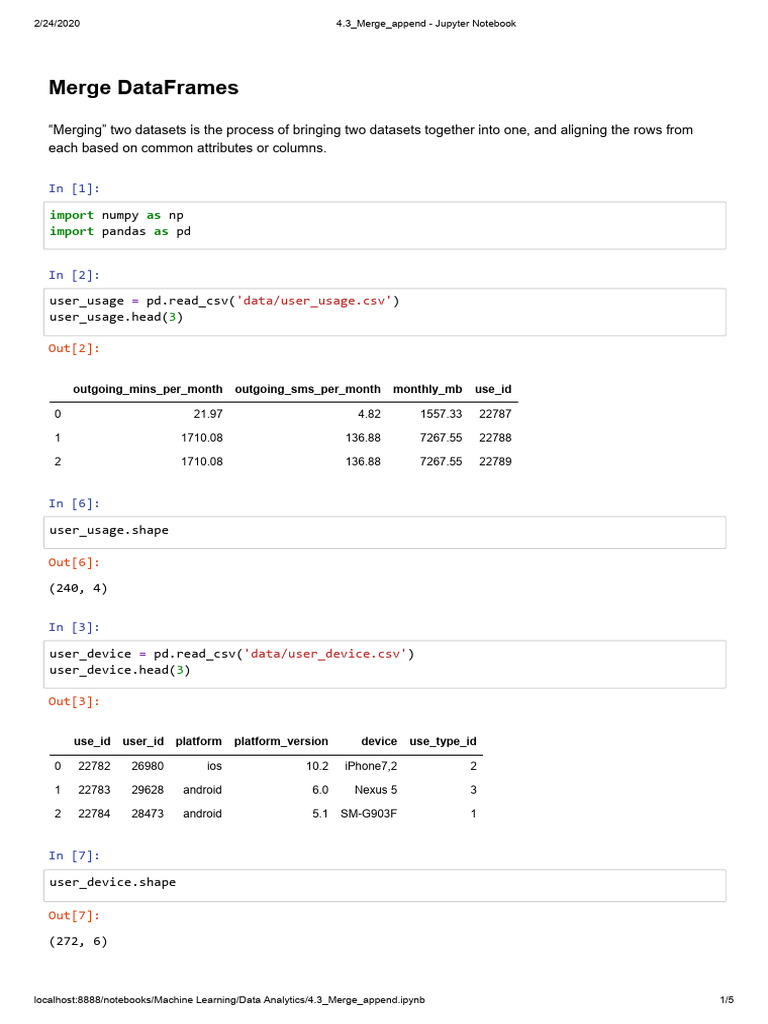The width and height of the screenshot is (768, 1024).
Task: Click the Merge DataFrames heading
Action: [143, 88]
